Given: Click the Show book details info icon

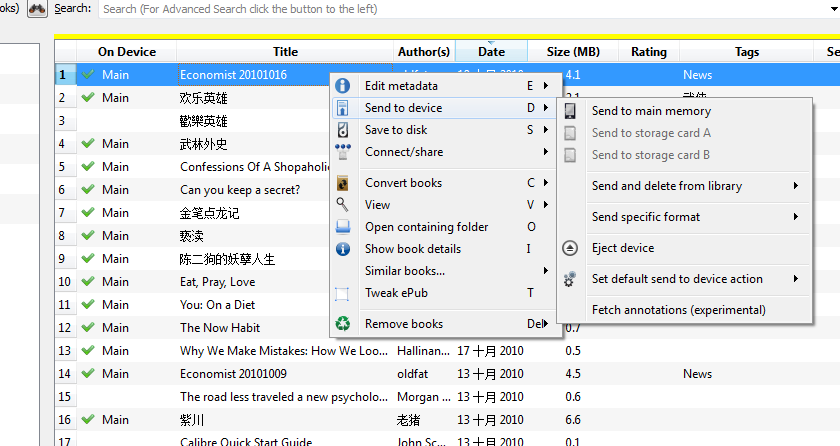Looking at the screenshot, I should tap(342, 249).
